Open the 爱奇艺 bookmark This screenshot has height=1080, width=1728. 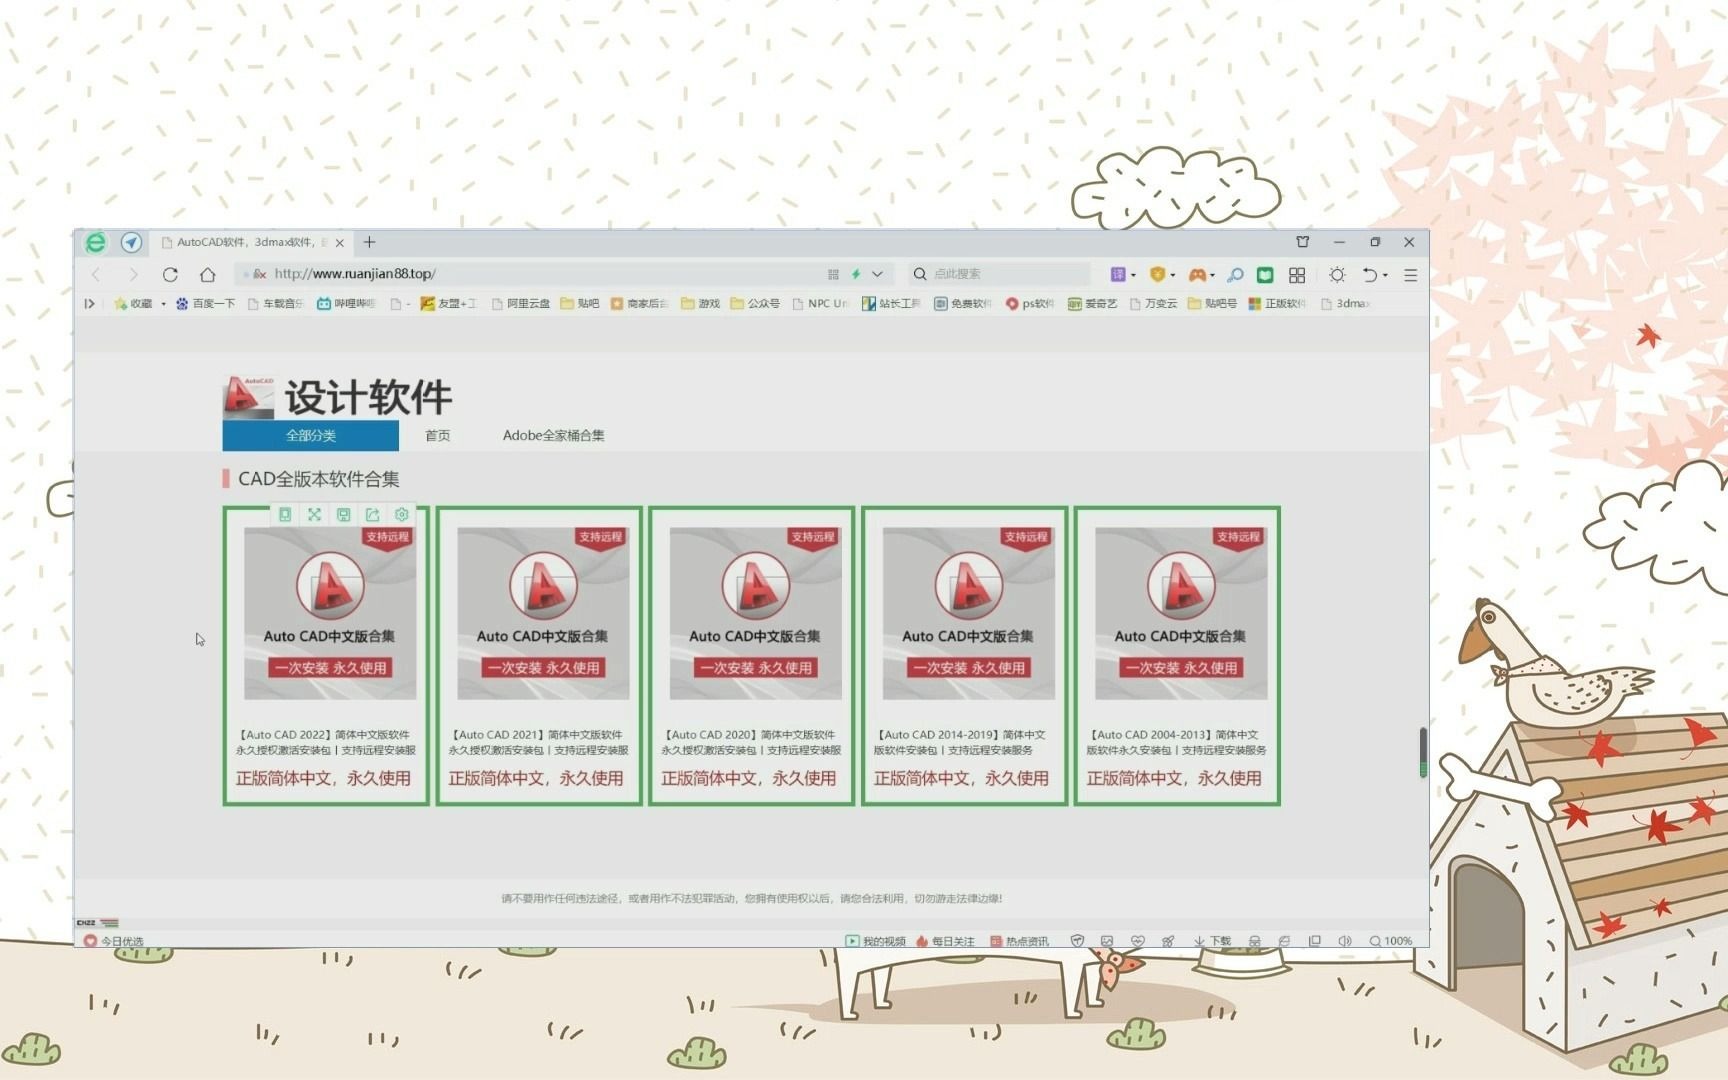[x=1092, y=303]
